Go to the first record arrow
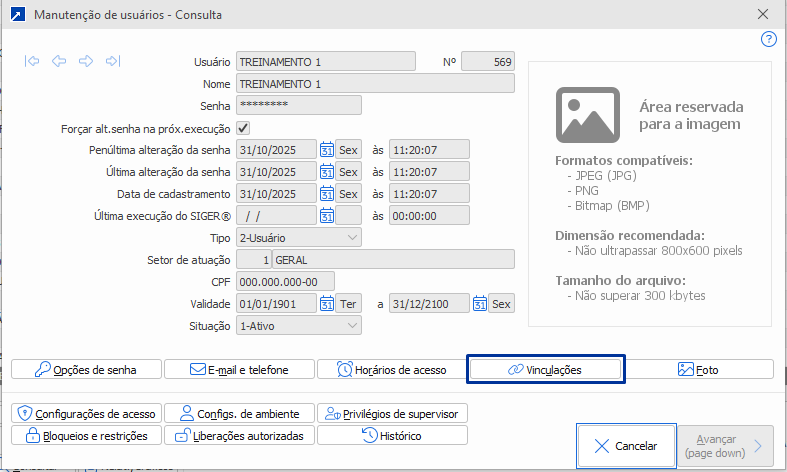The image size is (787, 472). point(33,61)
